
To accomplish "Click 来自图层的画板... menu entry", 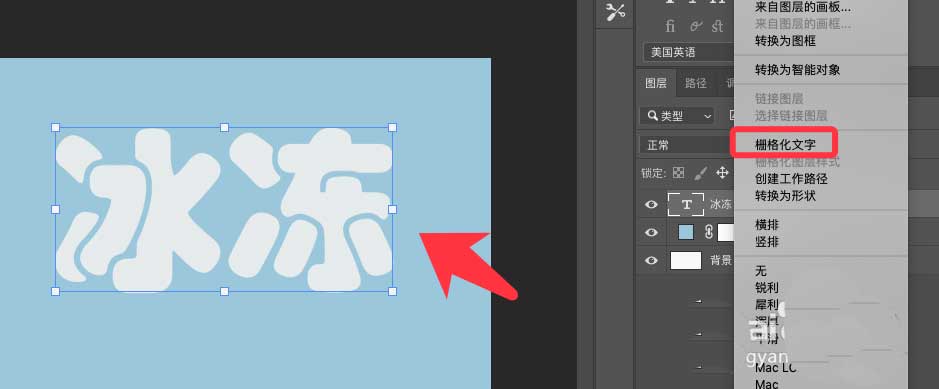I will coord(802,7).
